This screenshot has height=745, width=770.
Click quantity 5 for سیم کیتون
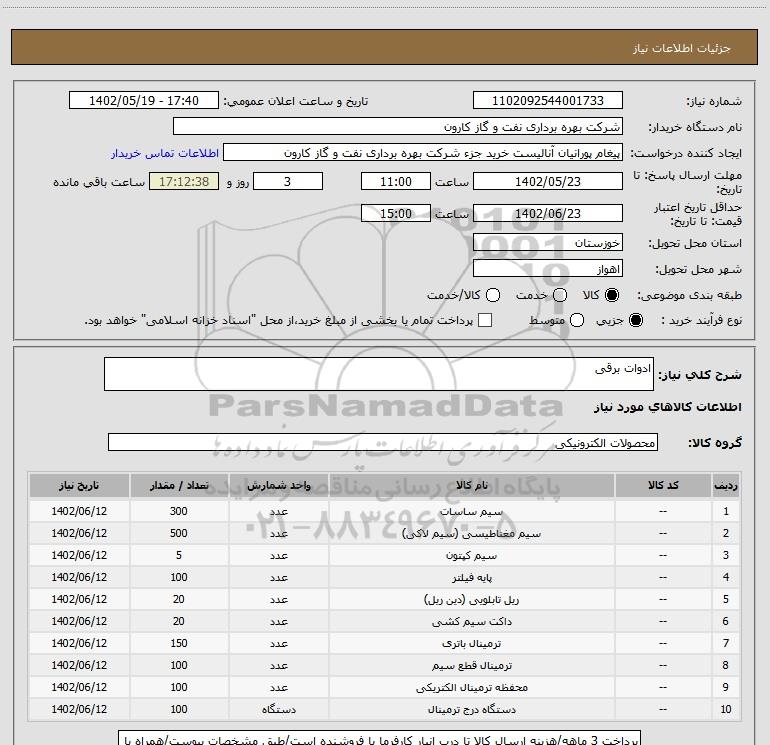[x=179, y=555]
